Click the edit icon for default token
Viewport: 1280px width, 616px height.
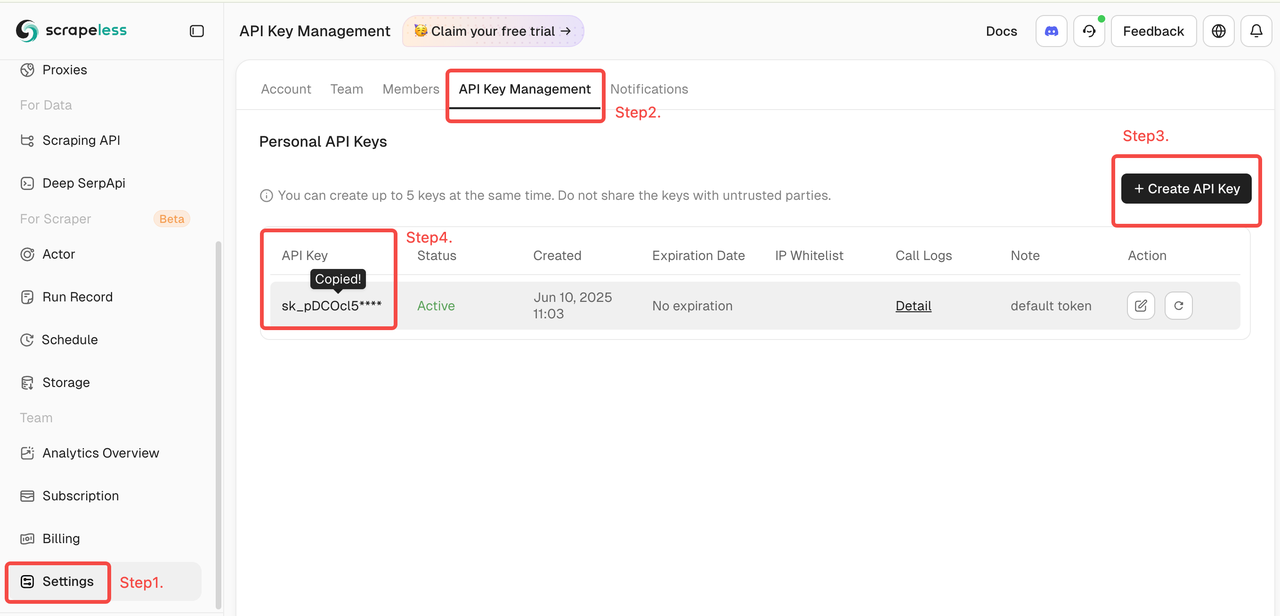(x=1141, y=306)
